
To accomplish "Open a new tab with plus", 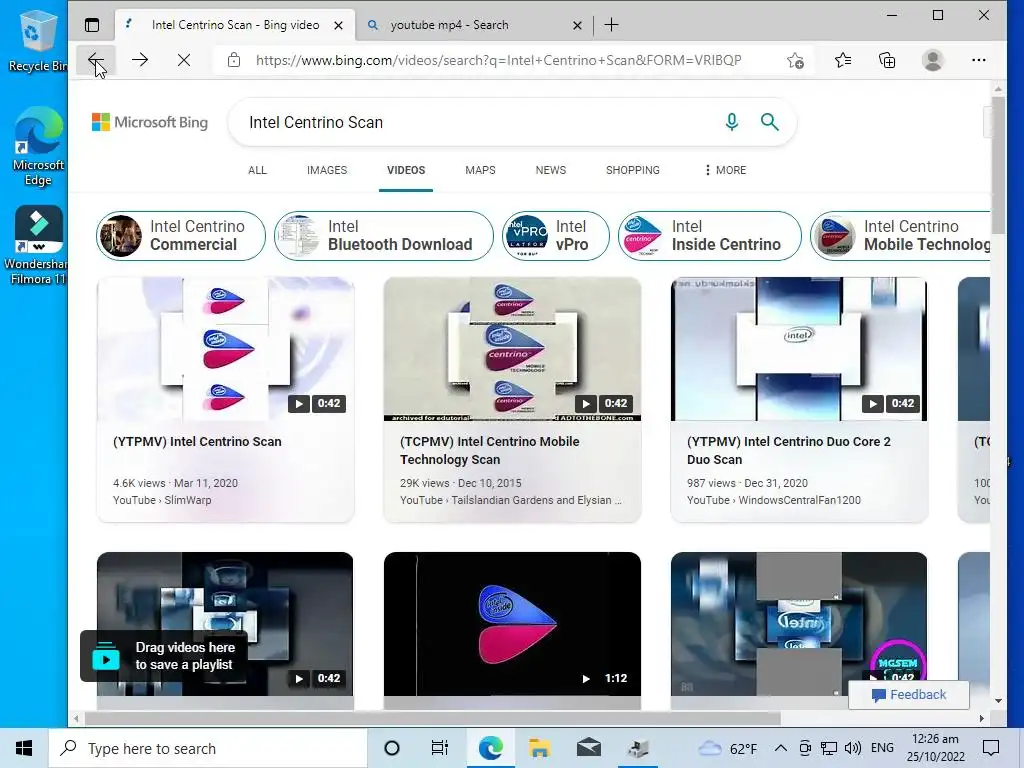I will 611,25.
